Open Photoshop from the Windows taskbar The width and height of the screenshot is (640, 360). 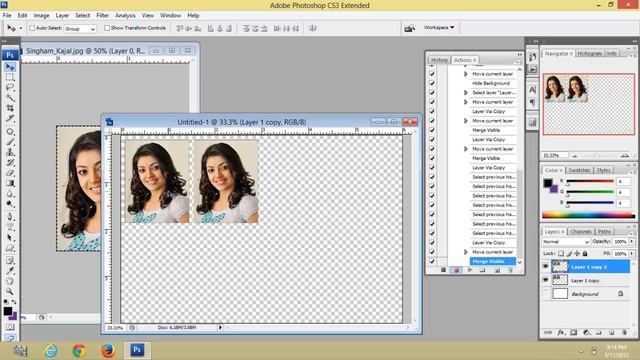click(137, 350)
